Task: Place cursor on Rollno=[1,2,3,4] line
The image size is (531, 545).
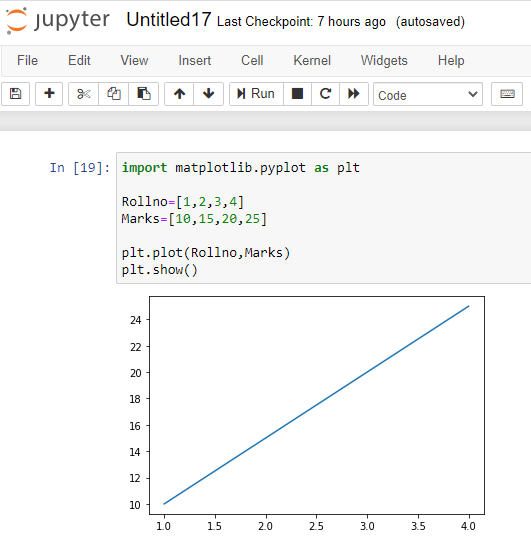Action: coord(183,202)
